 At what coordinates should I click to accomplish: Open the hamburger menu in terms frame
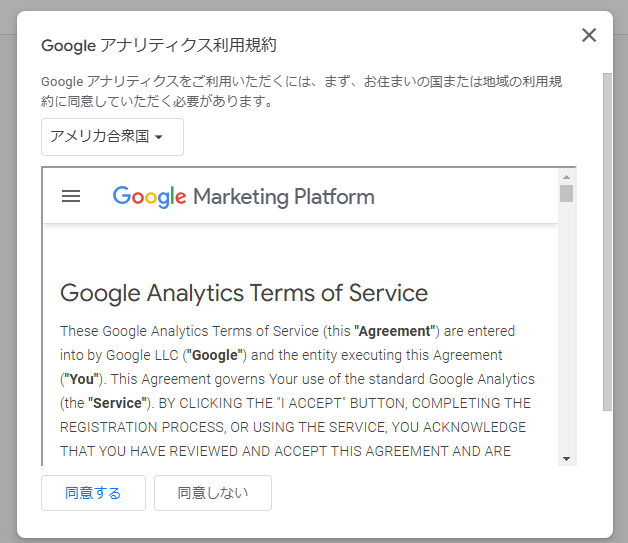(x=71, y=196)
